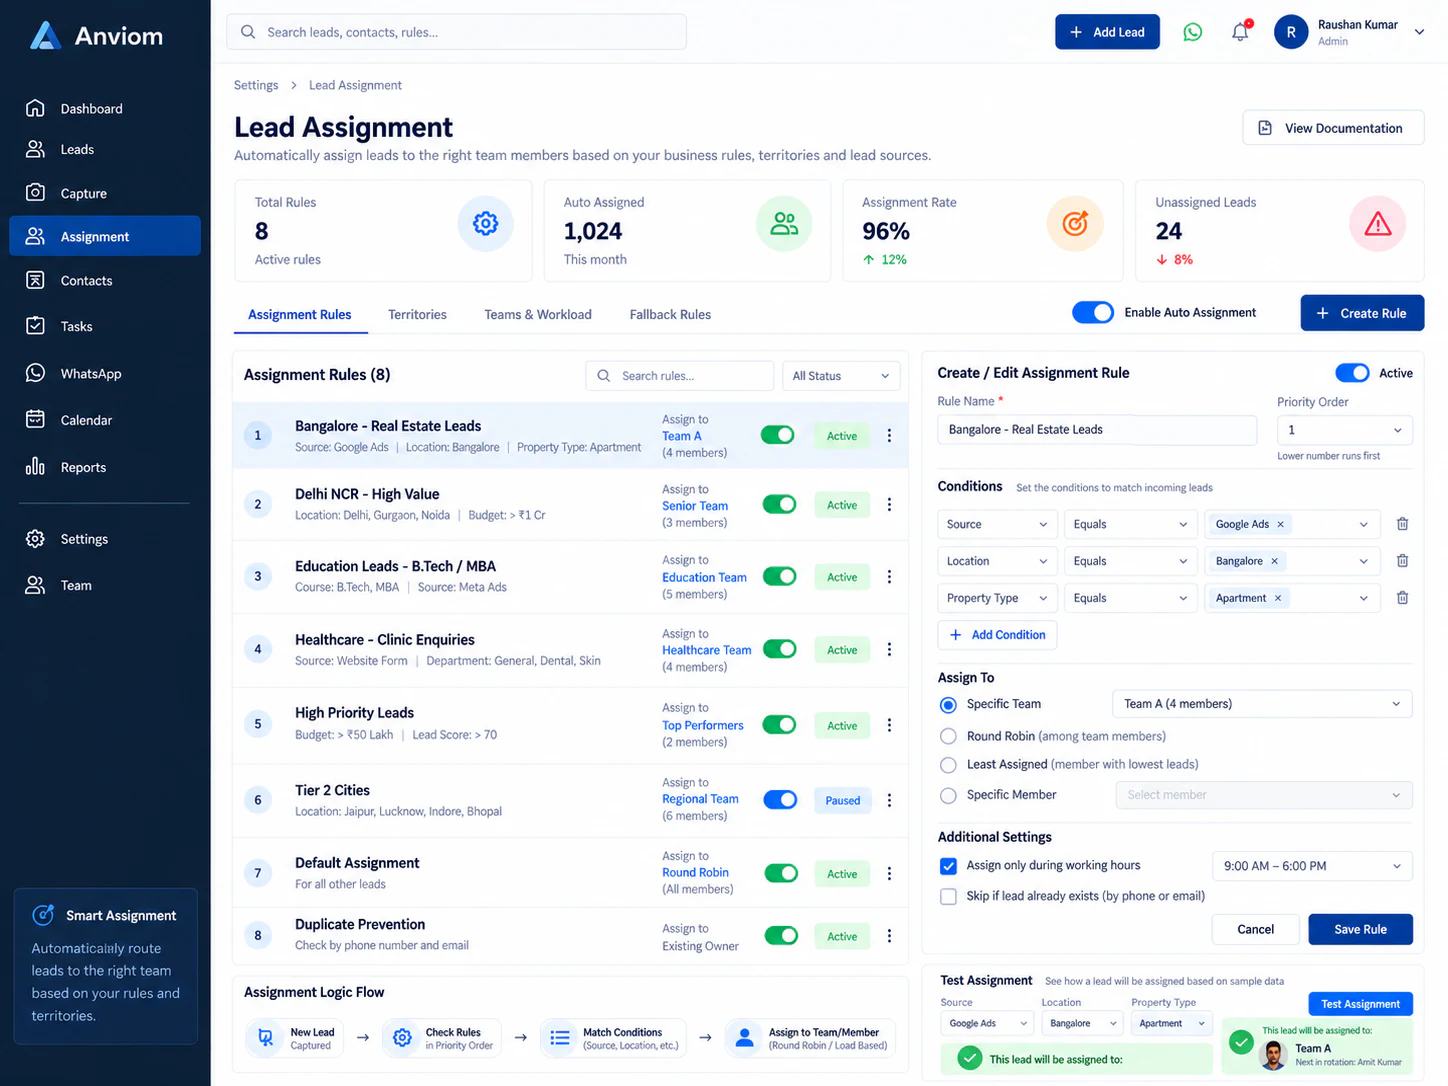Switch to Teams & Workload tab
The image size is (1448, 1086).
538,314
